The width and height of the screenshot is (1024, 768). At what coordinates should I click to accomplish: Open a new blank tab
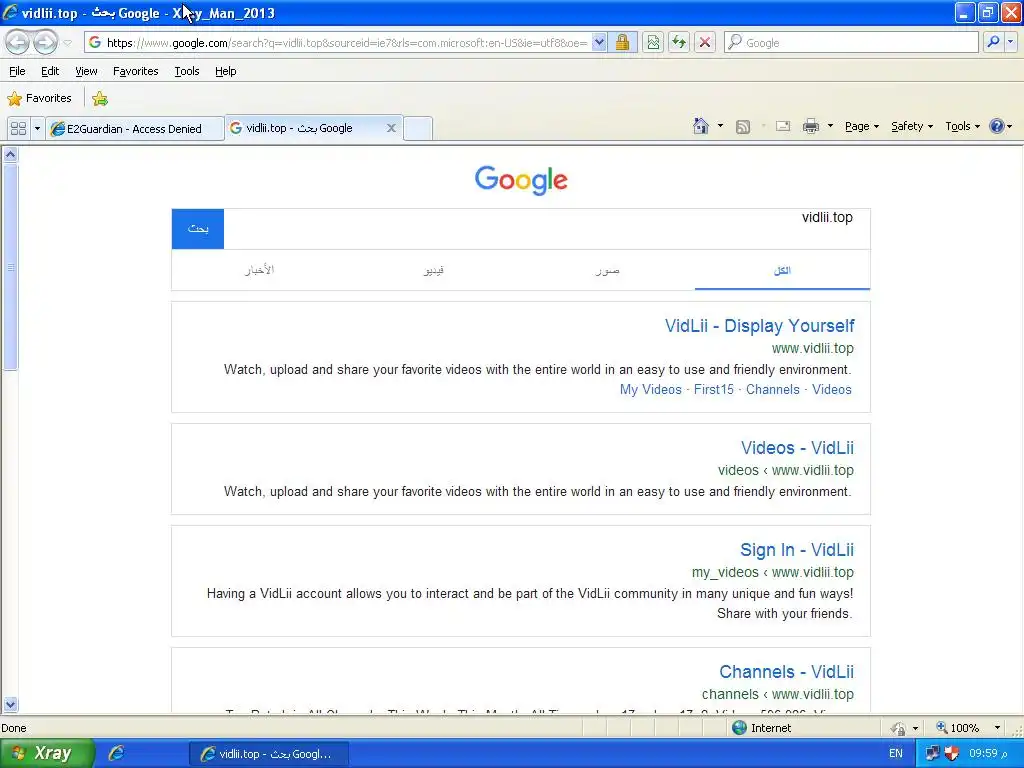click(417, 128)
